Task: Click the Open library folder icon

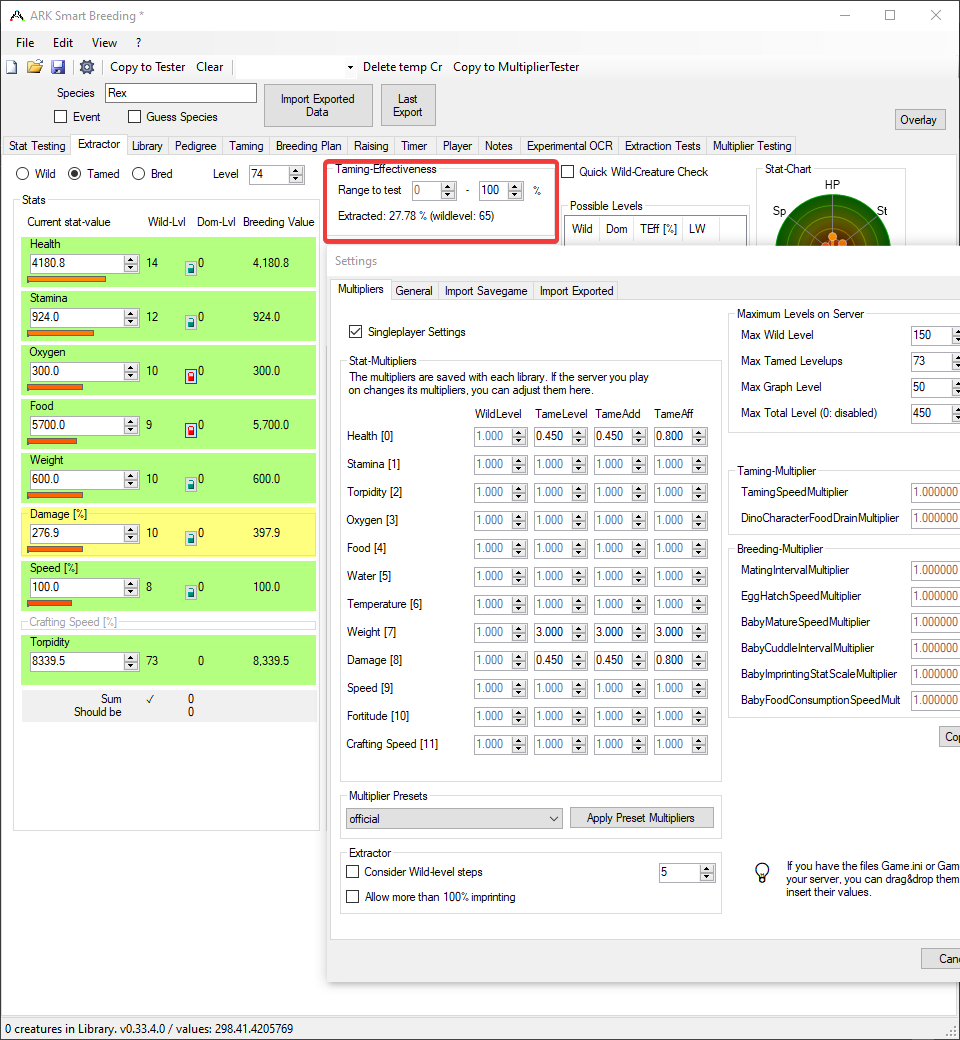Action: pyautogui.click(x=36, y=67)
